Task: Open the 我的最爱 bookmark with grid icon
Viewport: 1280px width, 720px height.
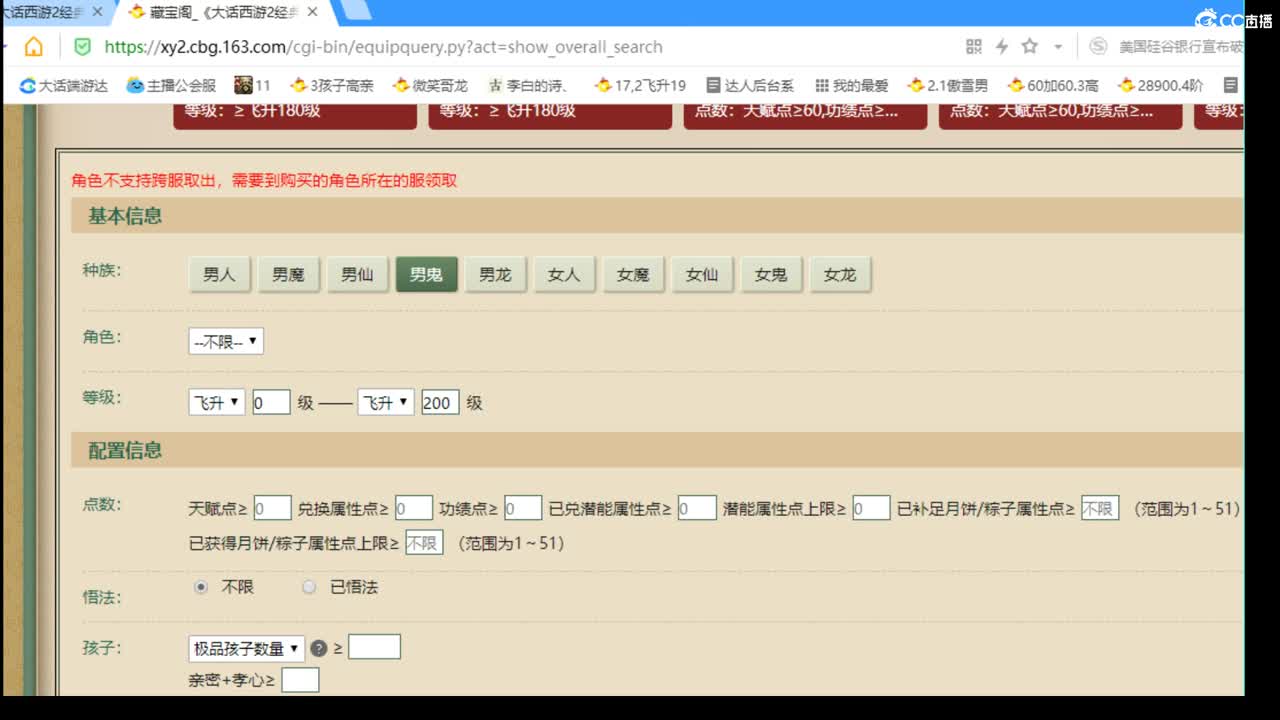Action: (849, 85)
